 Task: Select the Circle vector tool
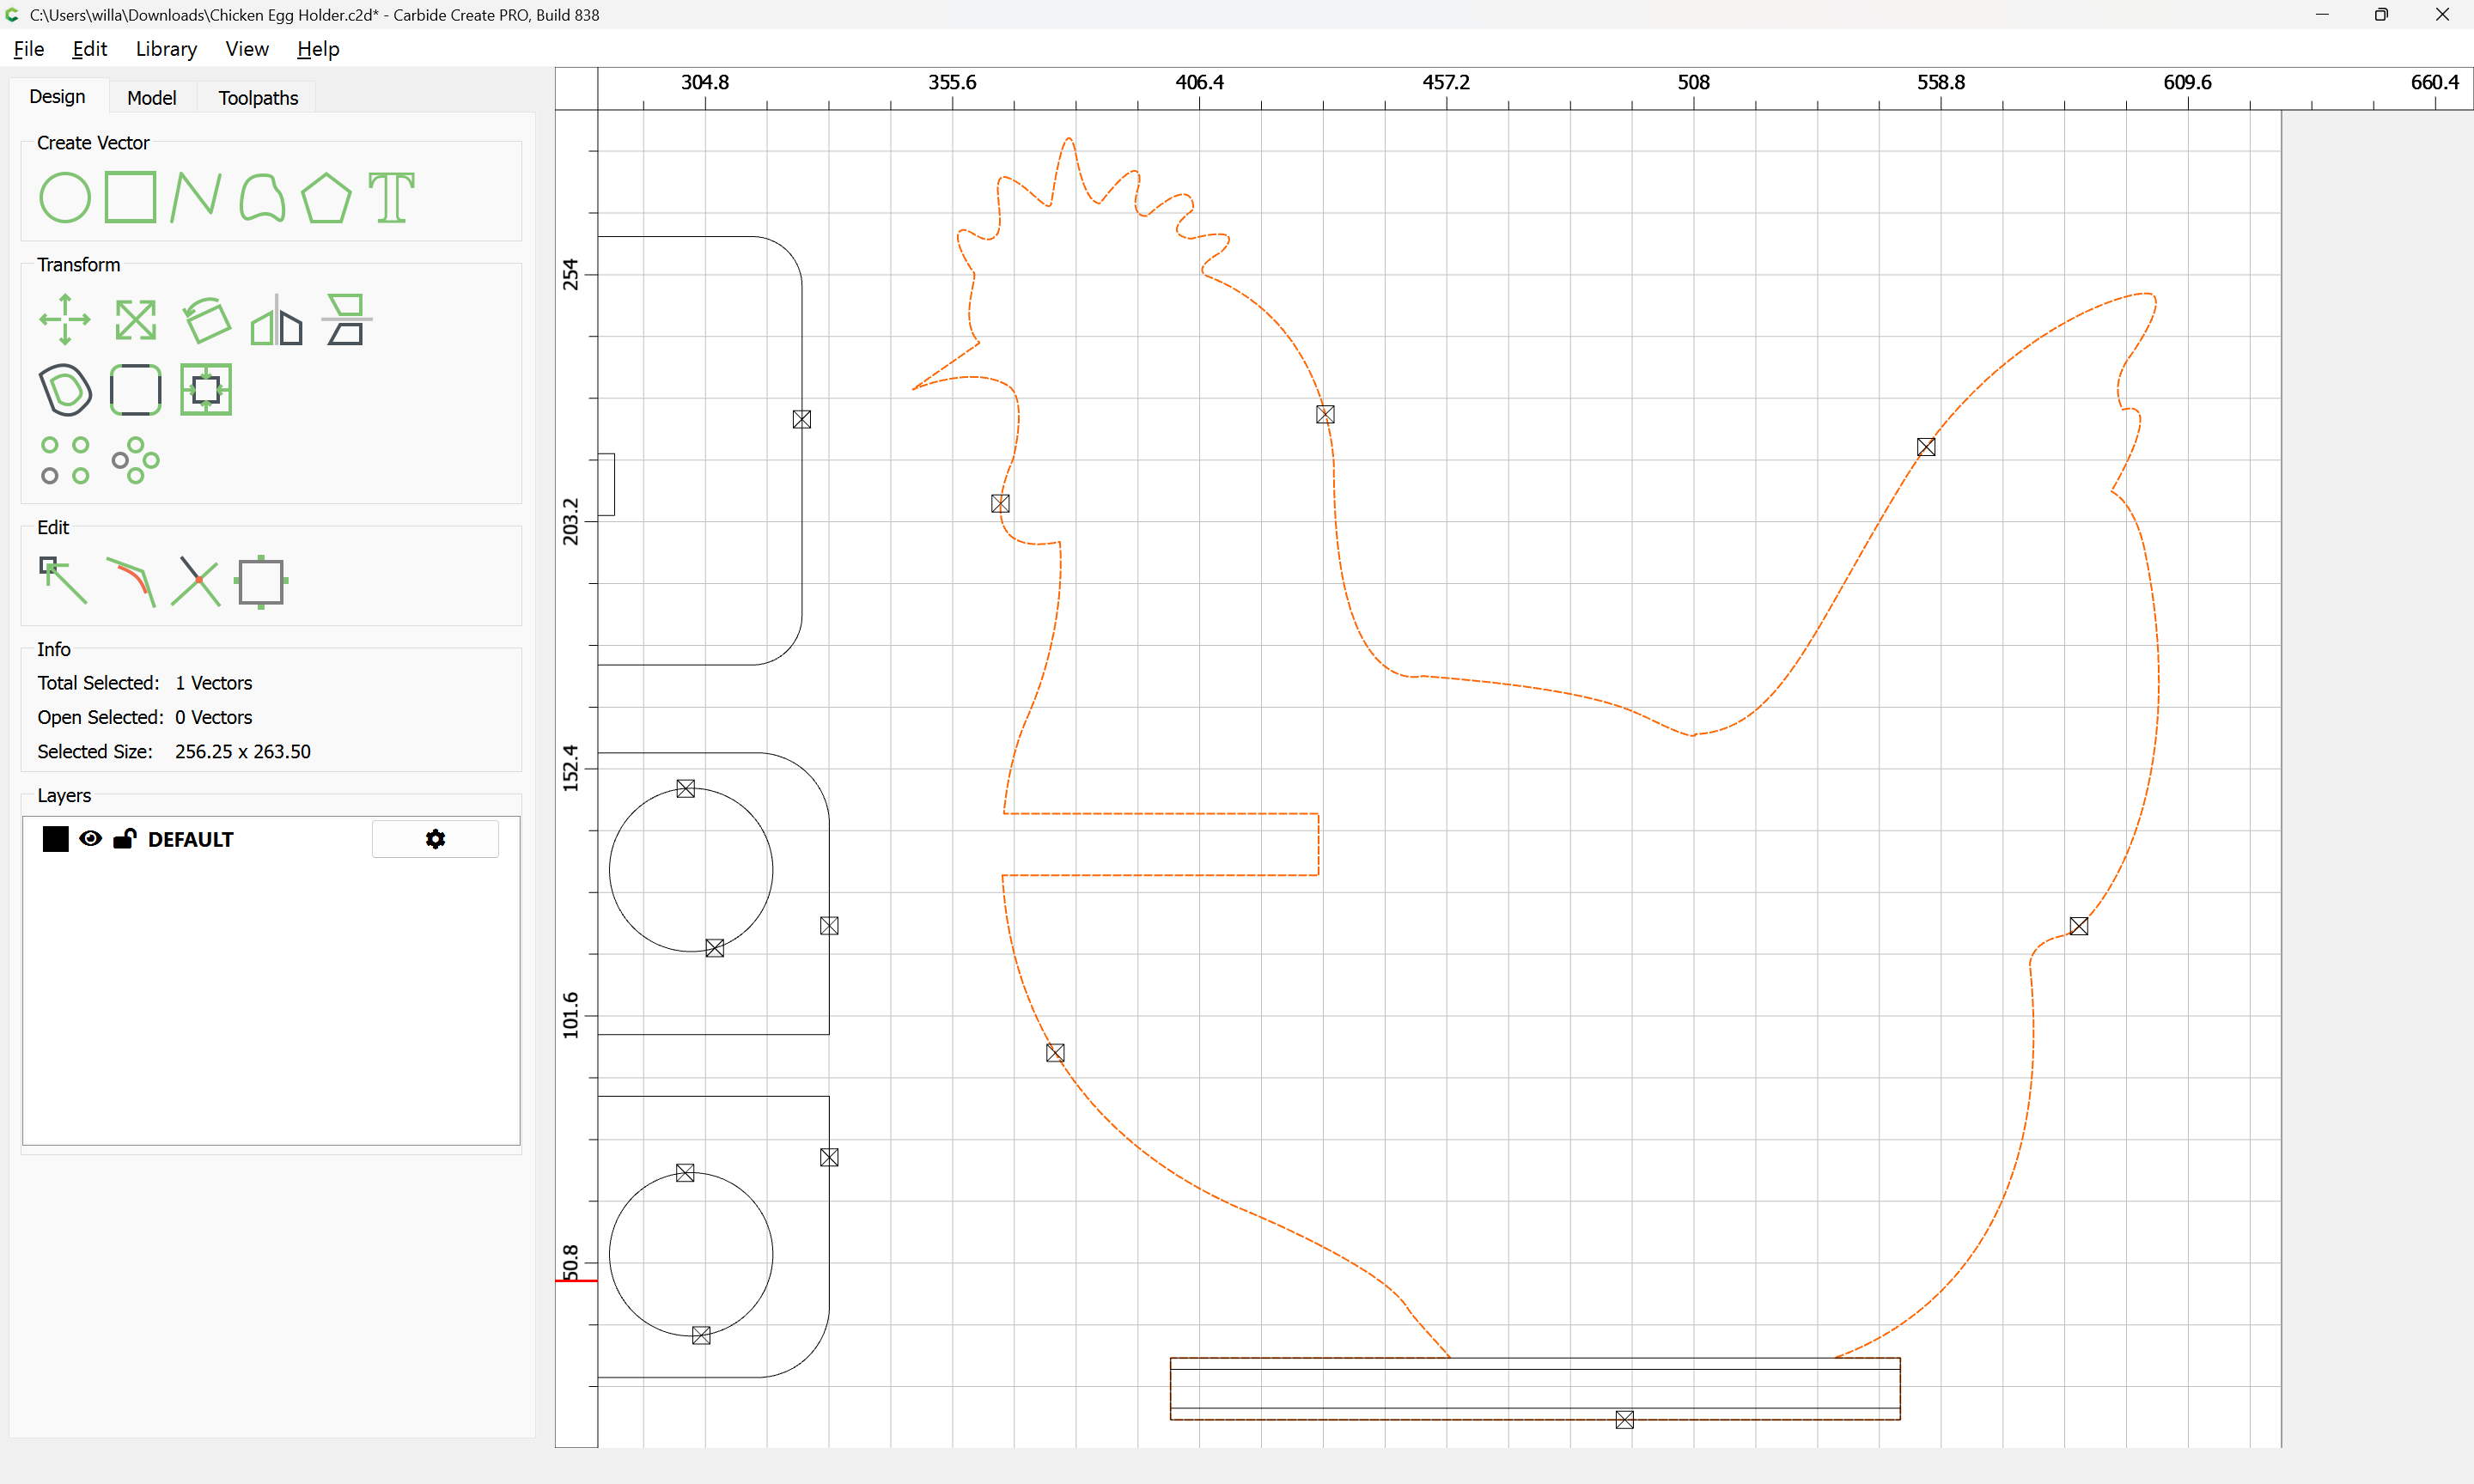pyautogui.click(x=65, y=197)
